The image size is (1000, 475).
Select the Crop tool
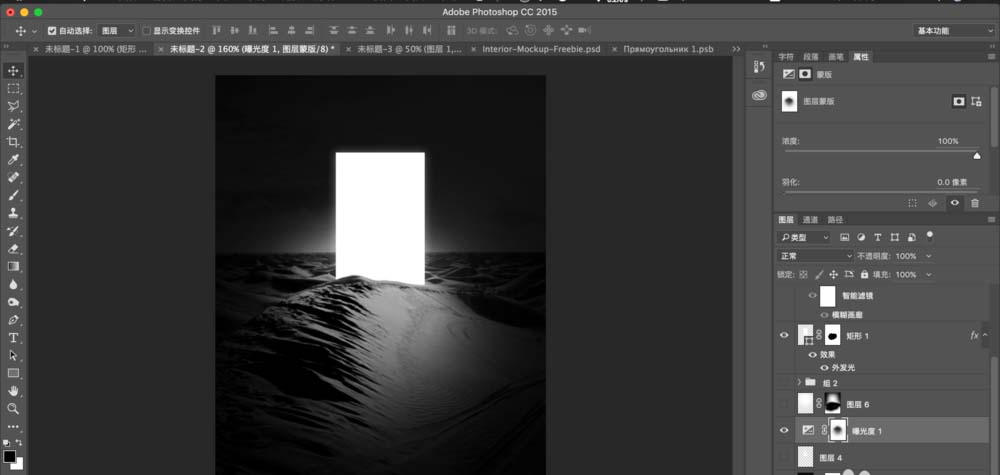[13, 142]
